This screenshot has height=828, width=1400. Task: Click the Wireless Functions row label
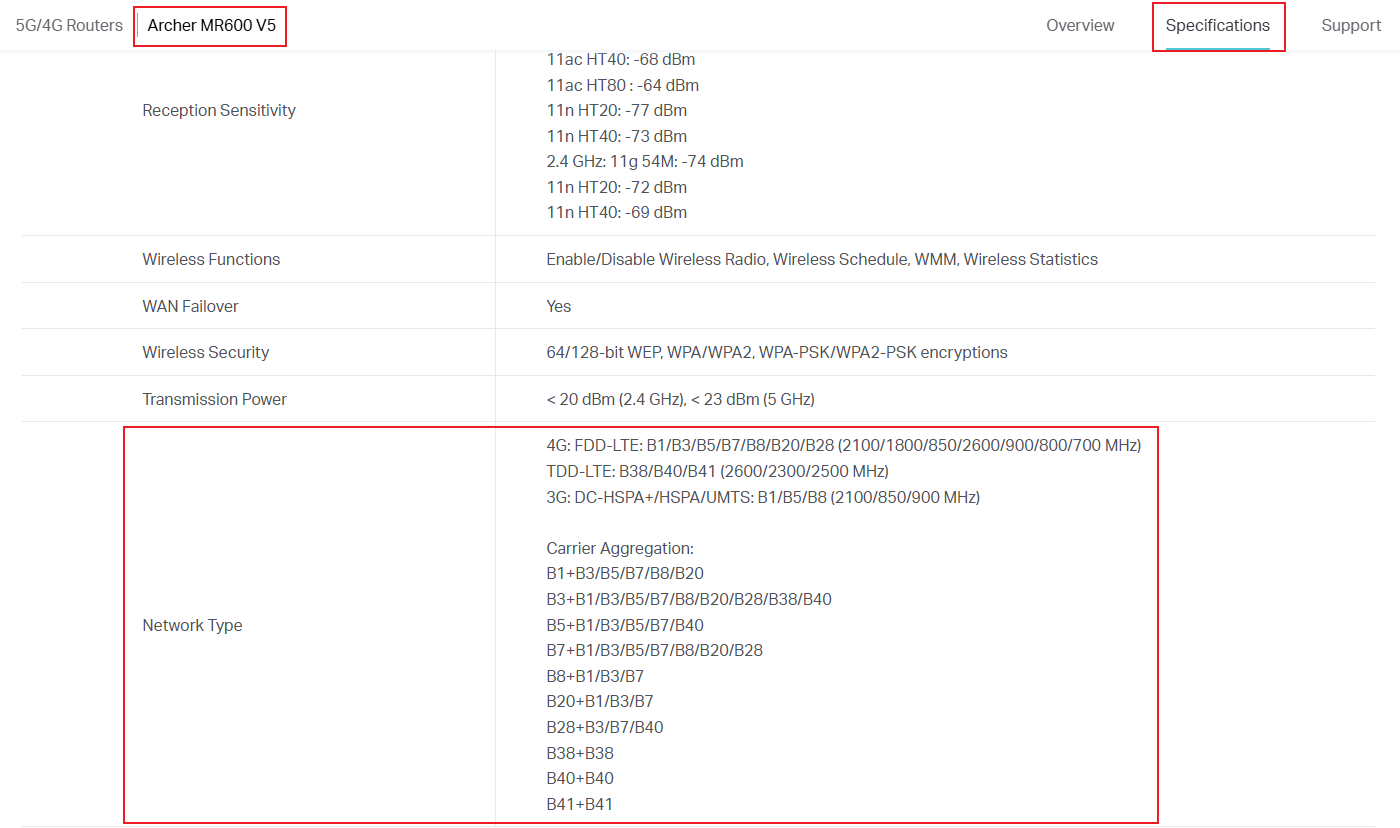pos(211,259)
